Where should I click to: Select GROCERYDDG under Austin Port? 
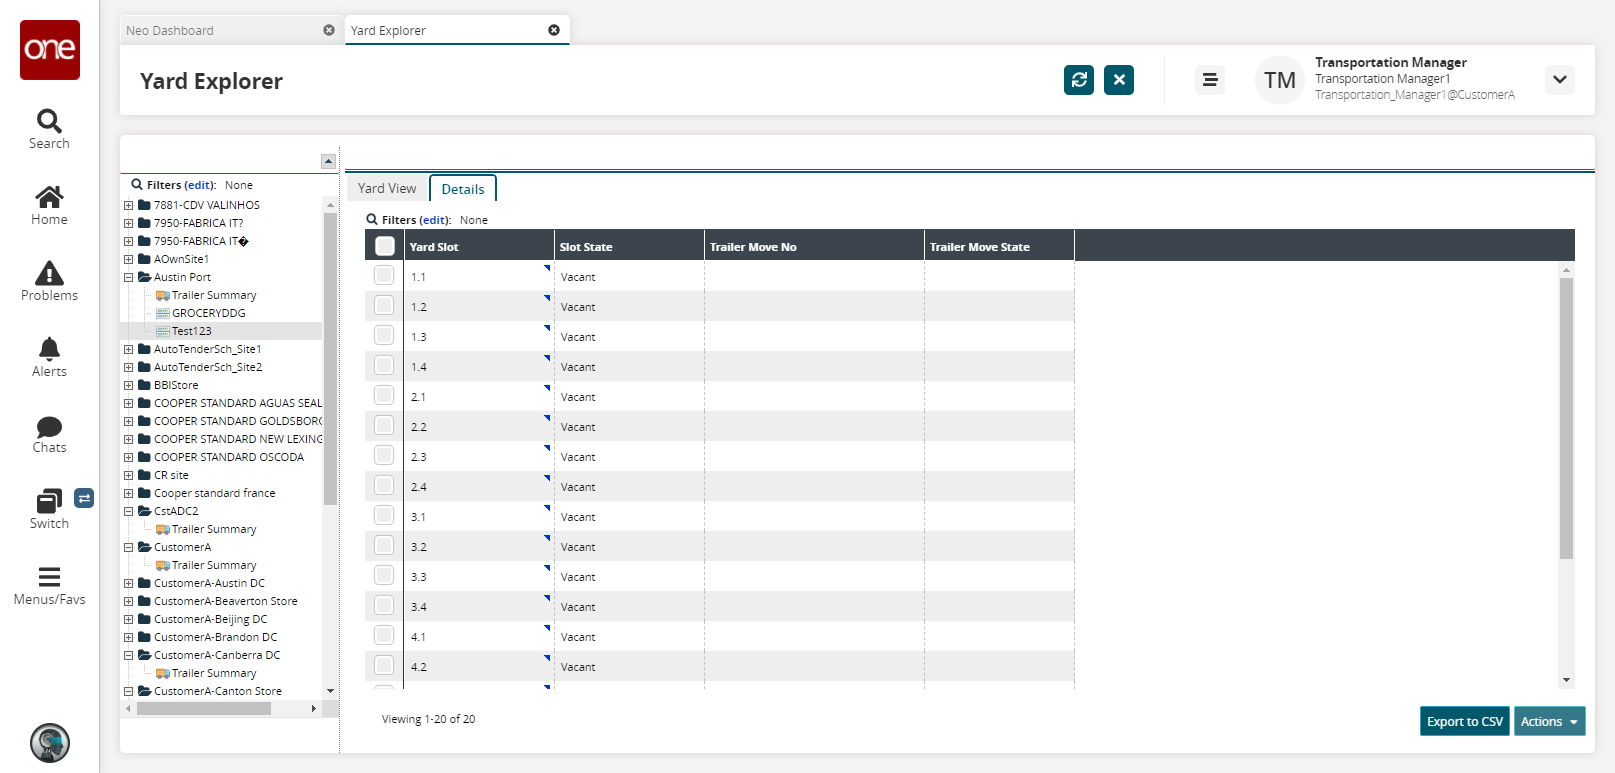(208, 313)
